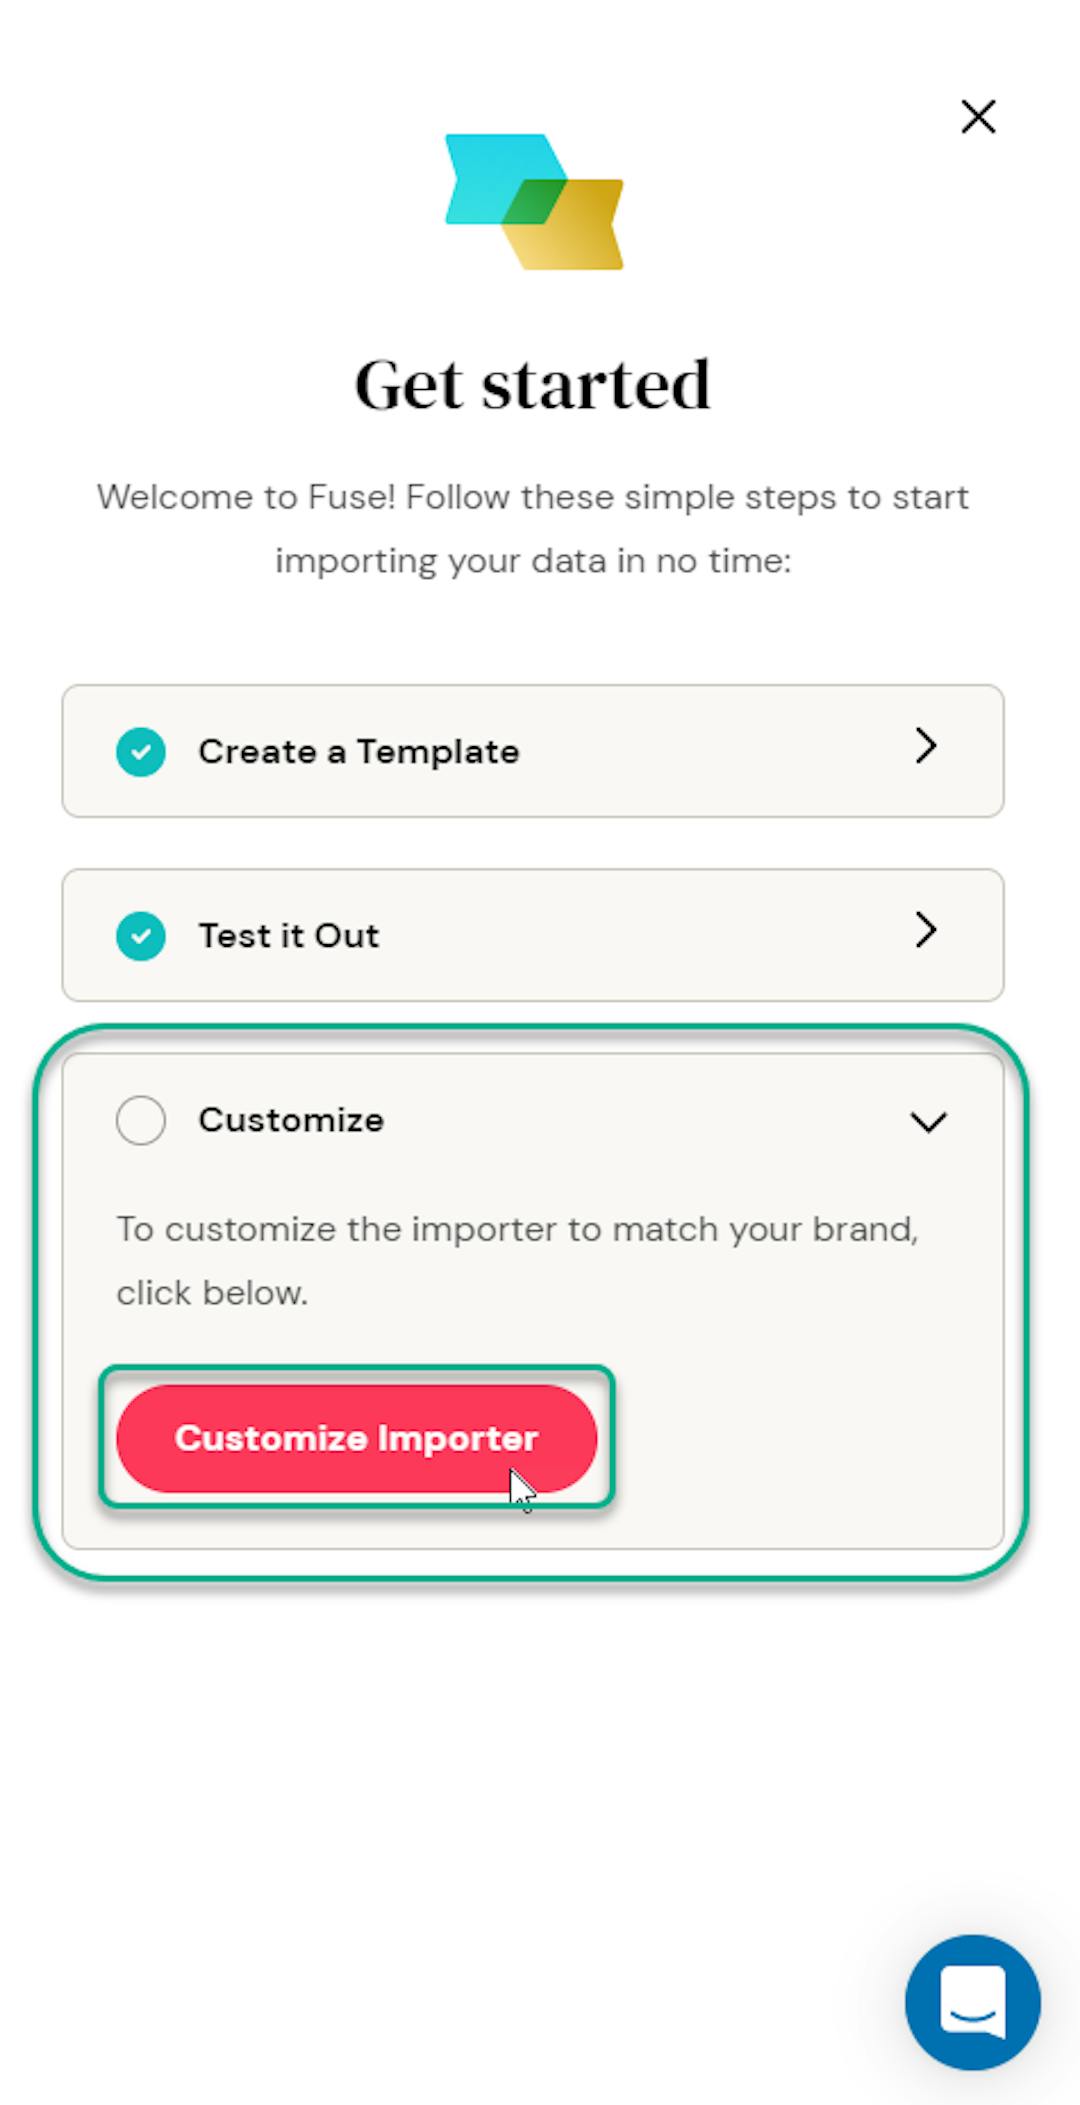Image resolution: width=1080 pixels, height=2105 pixels.
Task: Click the Get started heading
Action: coord(533,384)
